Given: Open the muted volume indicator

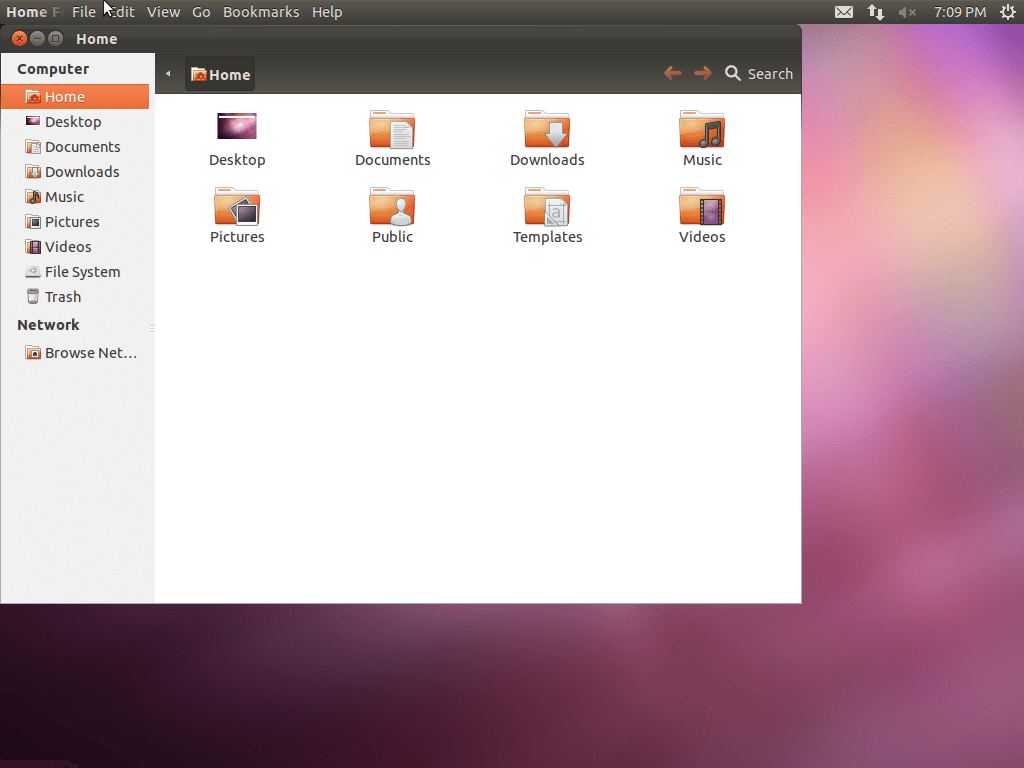Looking at the screenshot, I should (907, 12).
